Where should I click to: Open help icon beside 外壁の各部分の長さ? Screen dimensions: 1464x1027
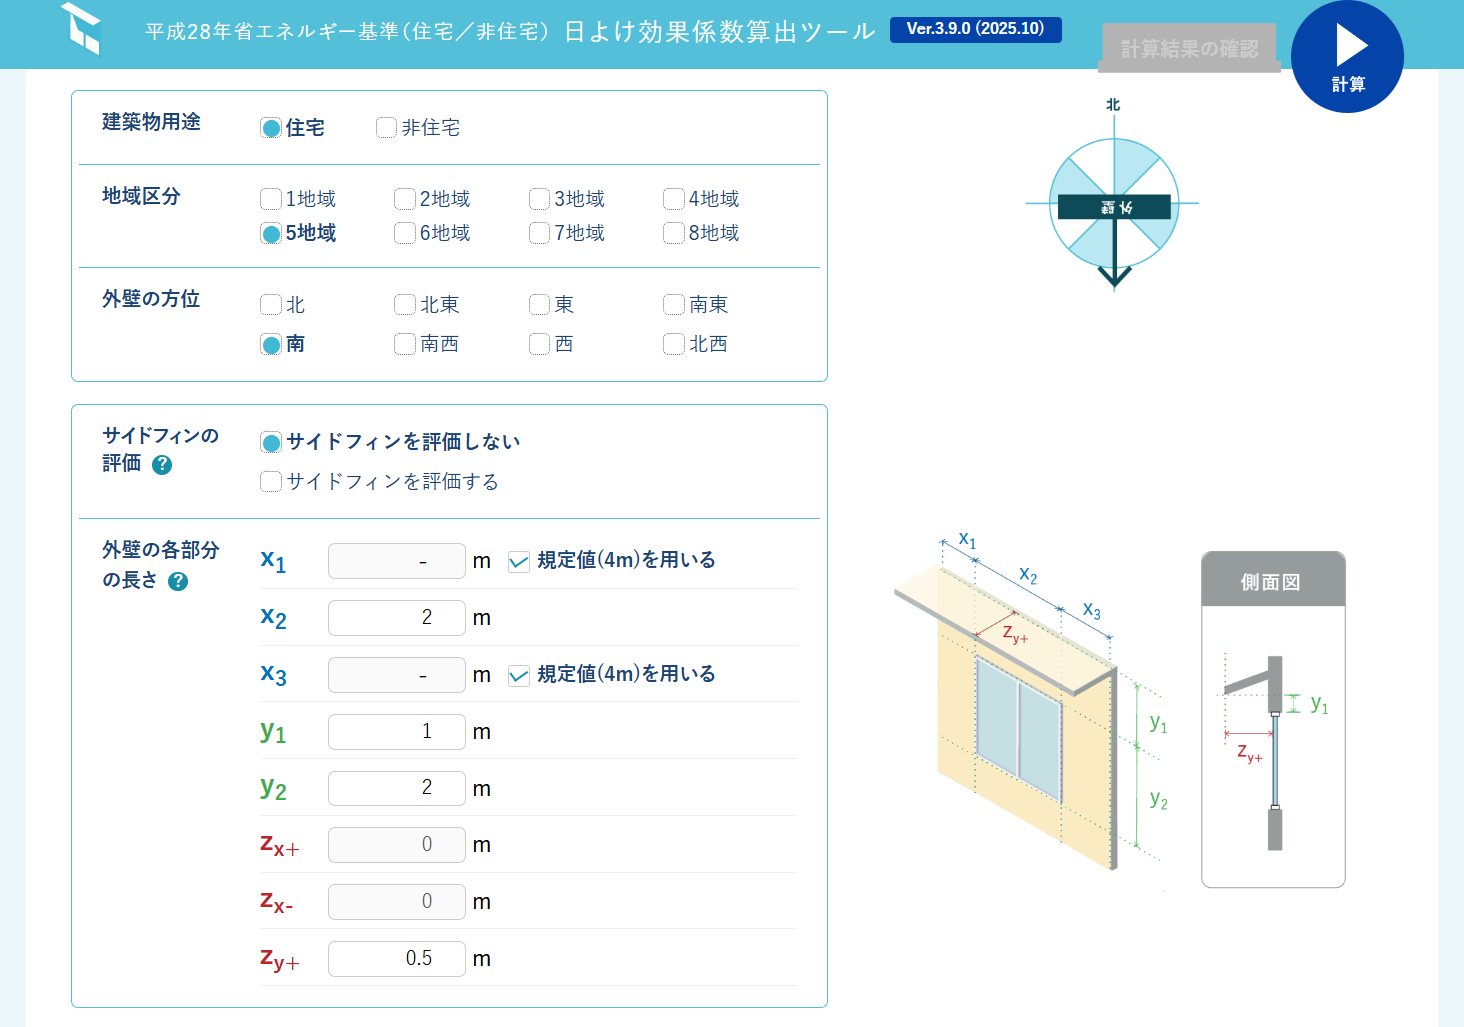click(178, 581)
